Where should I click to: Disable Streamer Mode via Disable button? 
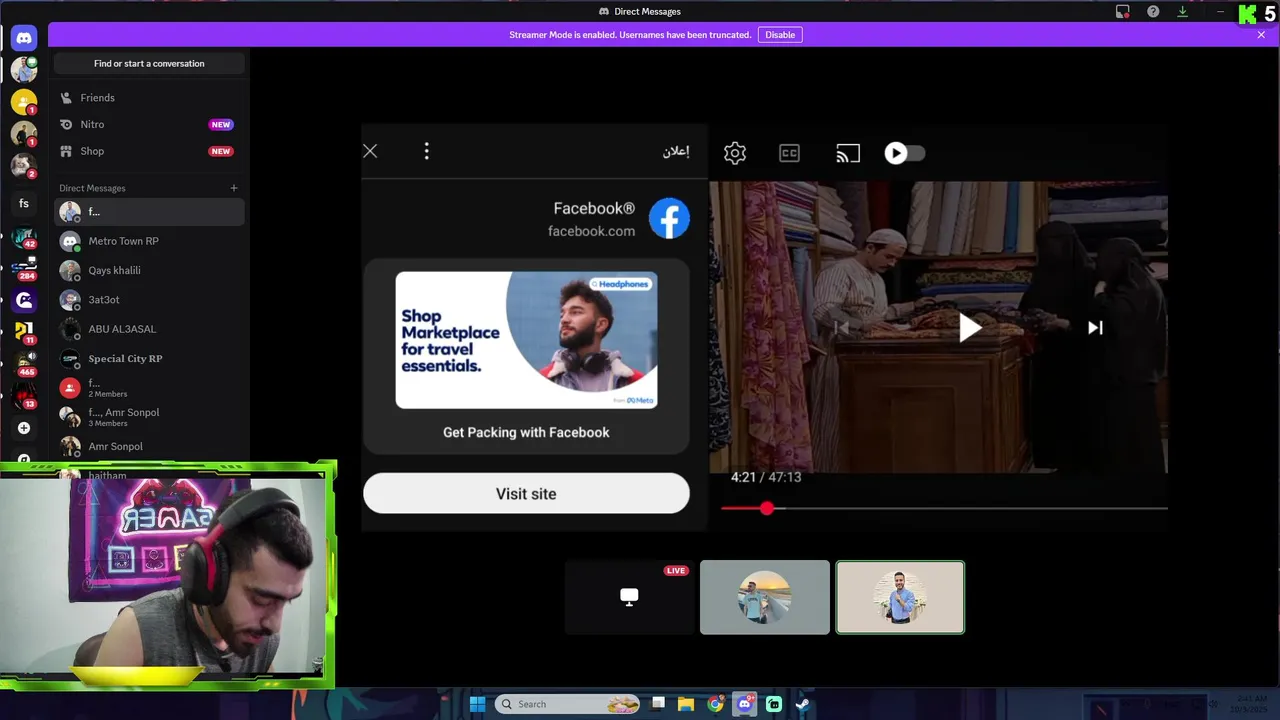[x=780, y=35]
